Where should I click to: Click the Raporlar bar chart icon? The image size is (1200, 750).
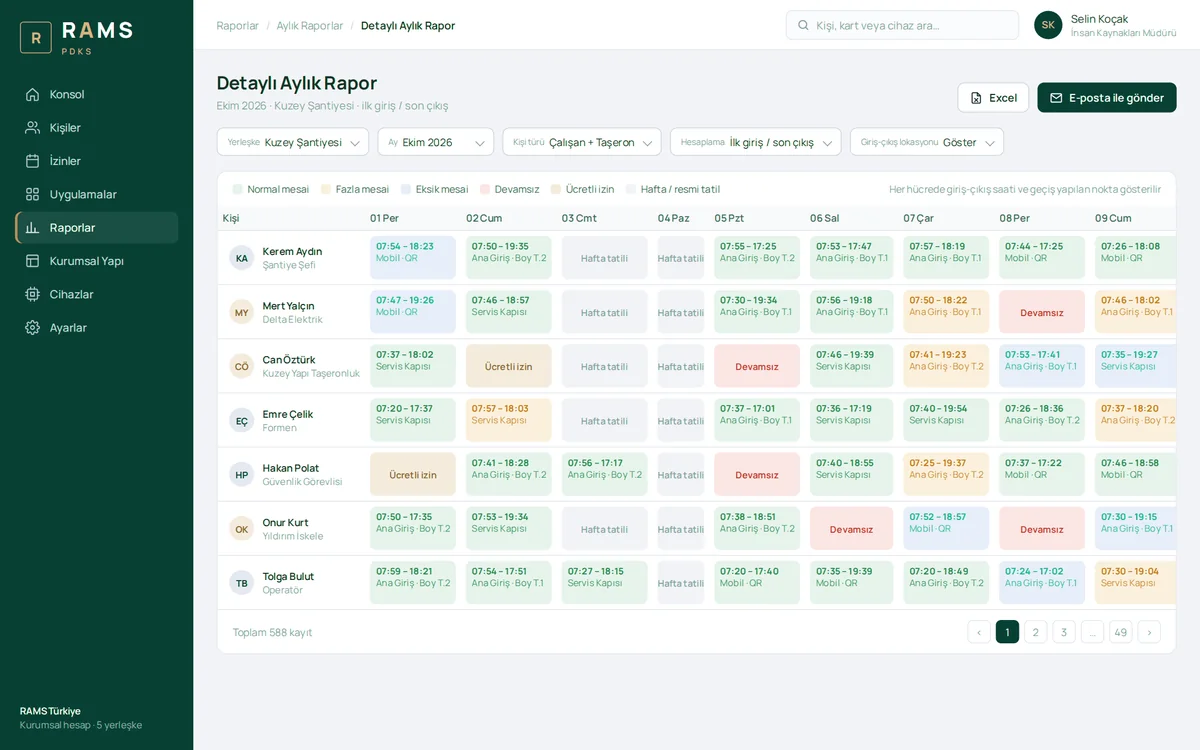coord(33,227)
